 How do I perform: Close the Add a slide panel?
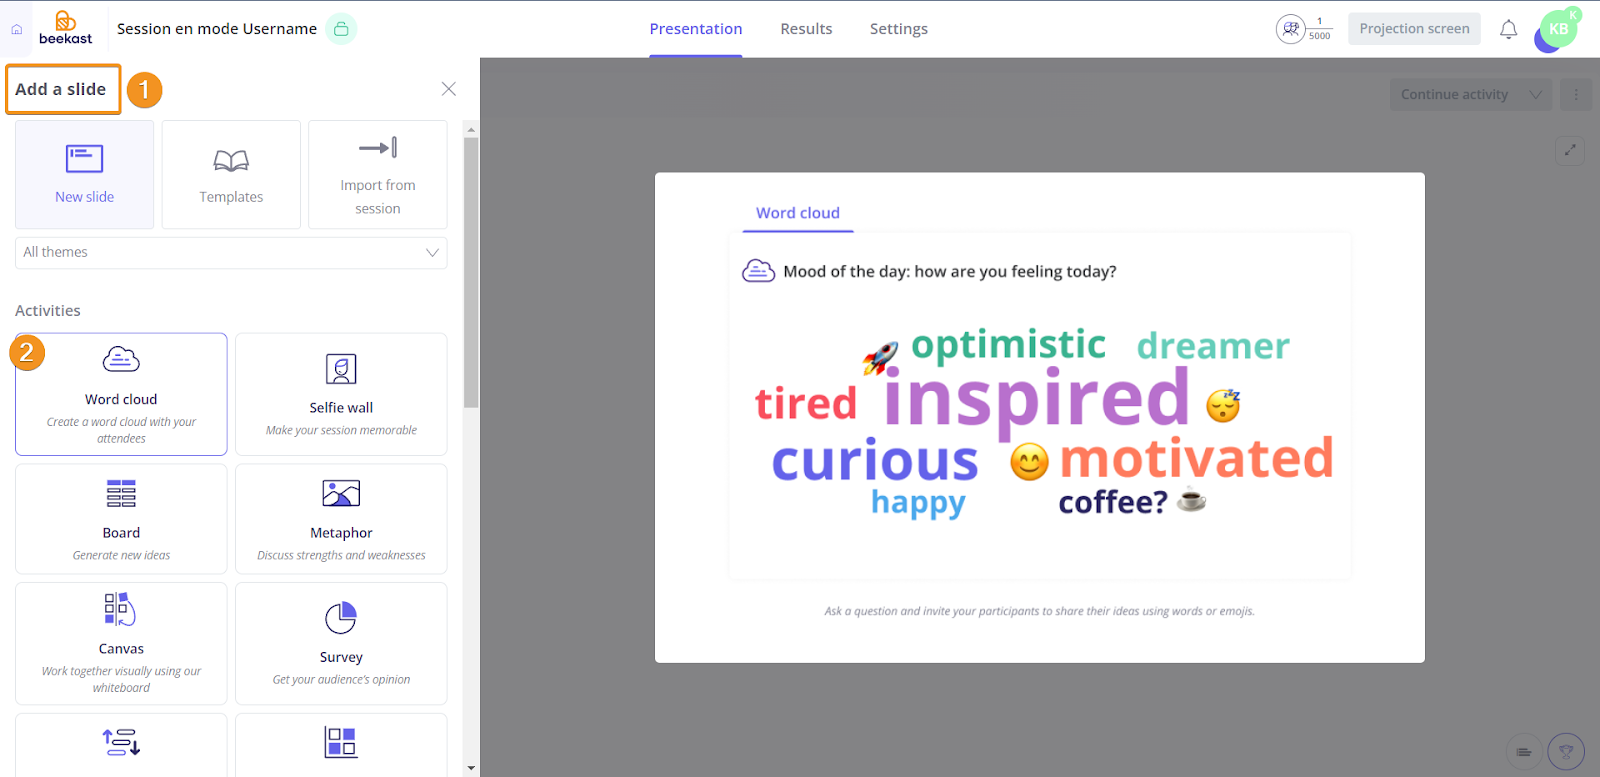point(449,89)
